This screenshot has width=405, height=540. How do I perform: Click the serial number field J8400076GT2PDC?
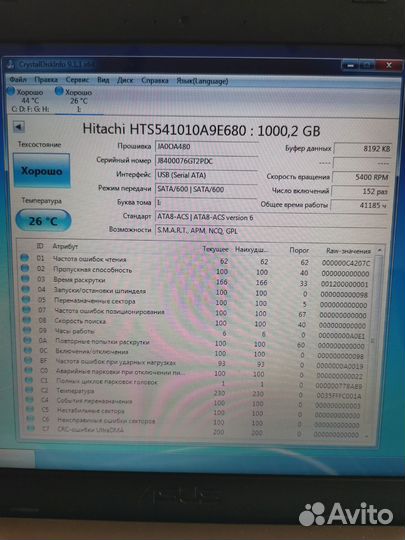206,161
